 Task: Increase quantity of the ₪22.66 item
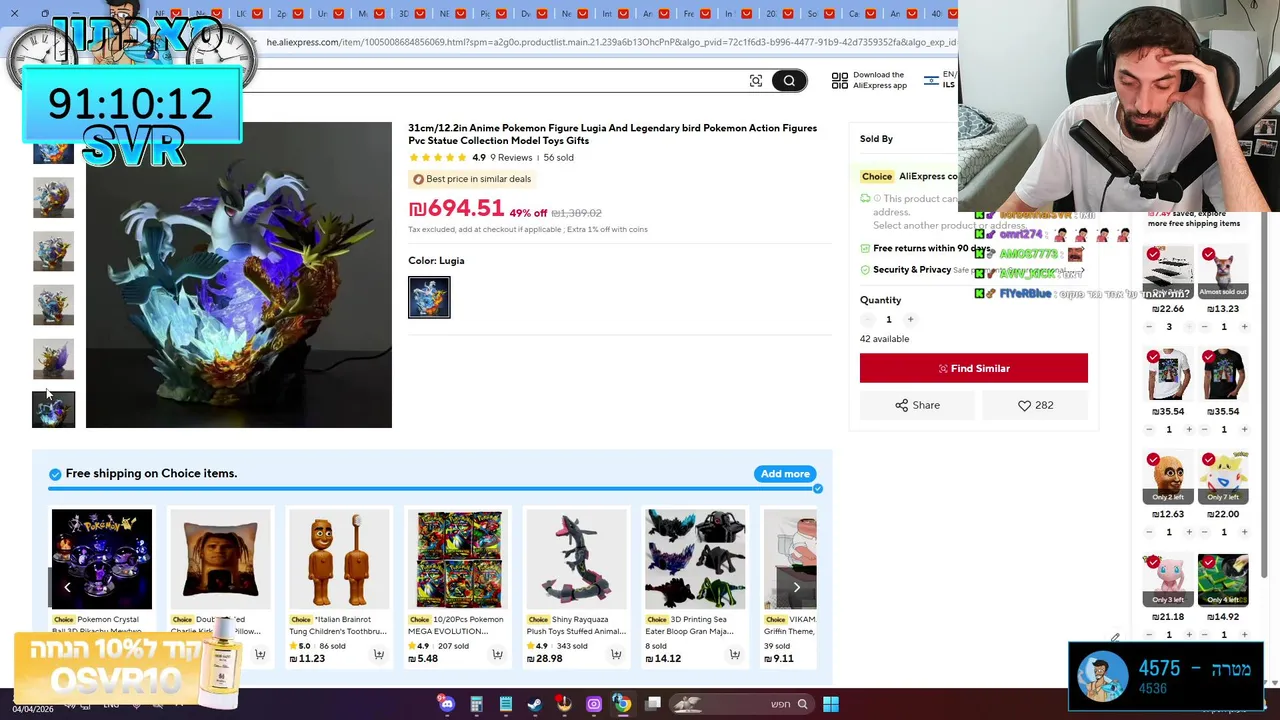(1189, 327)
